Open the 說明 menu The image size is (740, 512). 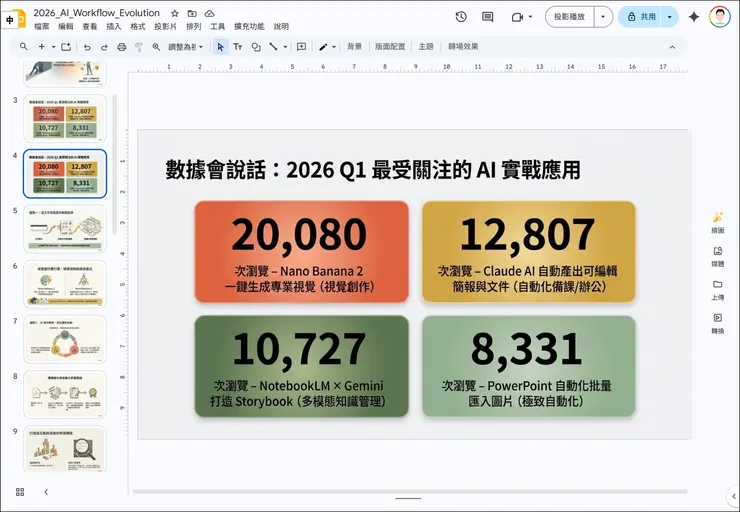(x=281, y=26)
